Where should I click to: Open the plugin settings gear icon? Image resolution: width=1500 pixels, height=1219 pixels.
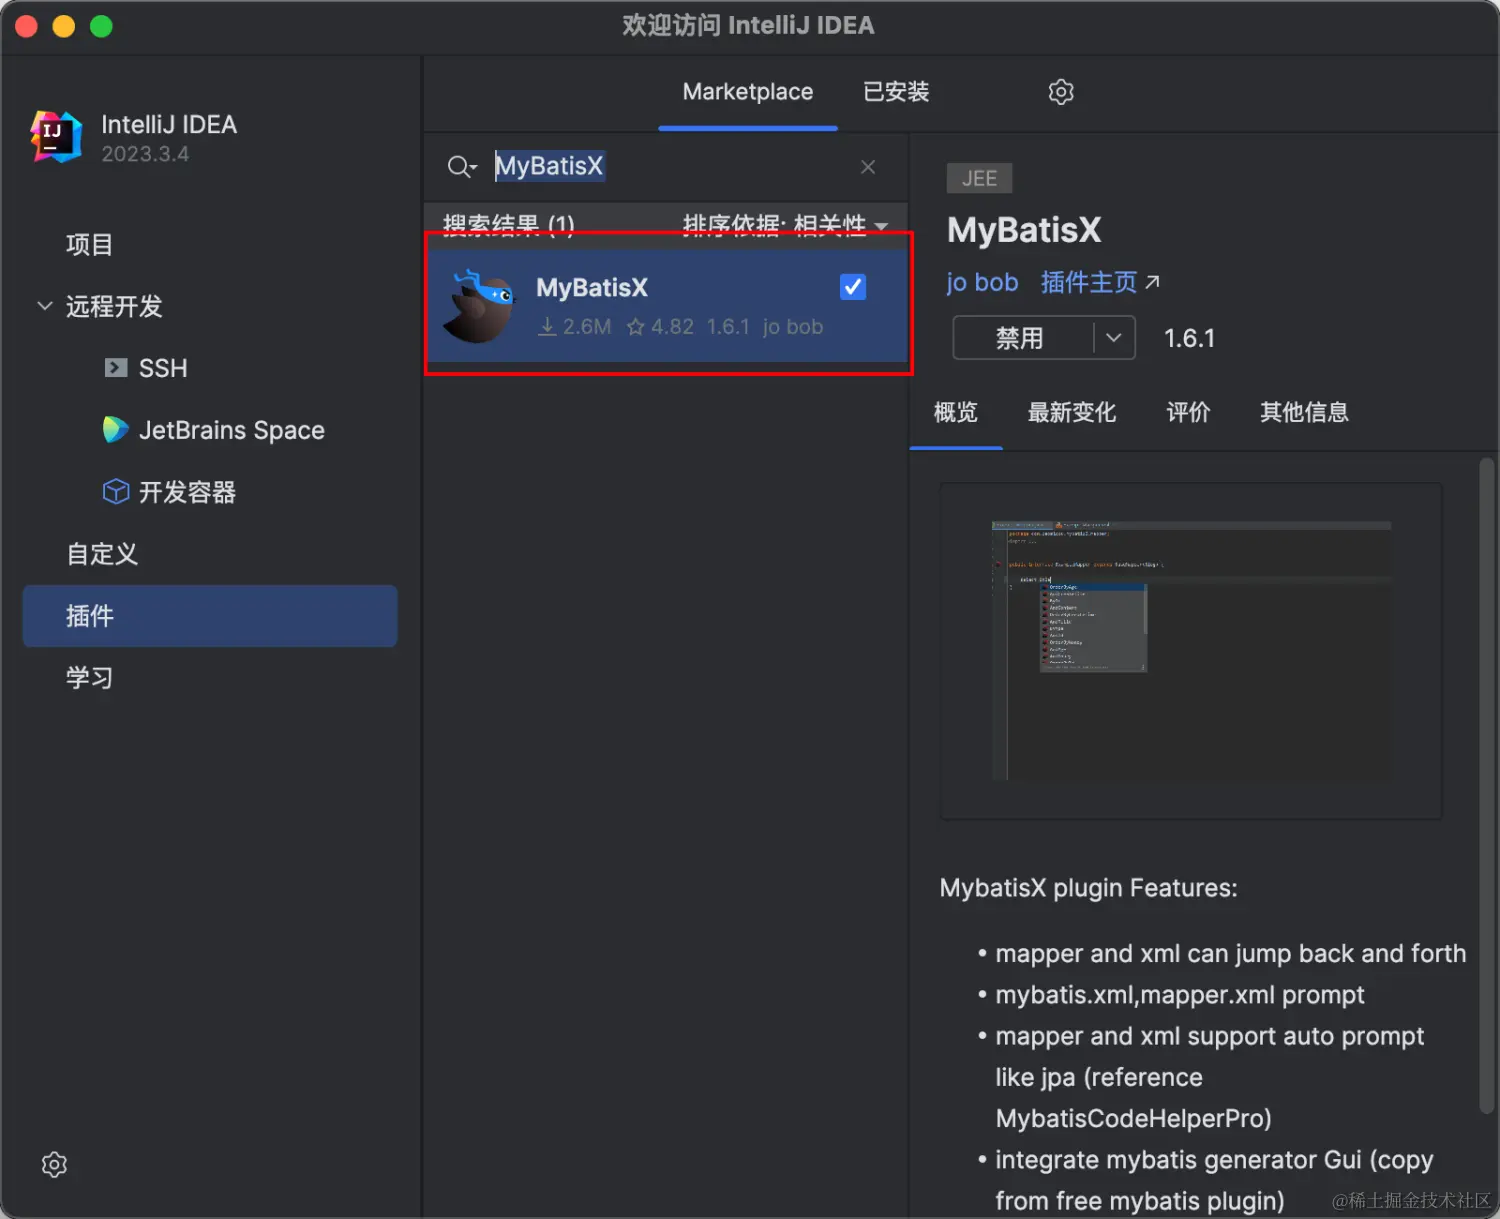(x=1061, y=92)
